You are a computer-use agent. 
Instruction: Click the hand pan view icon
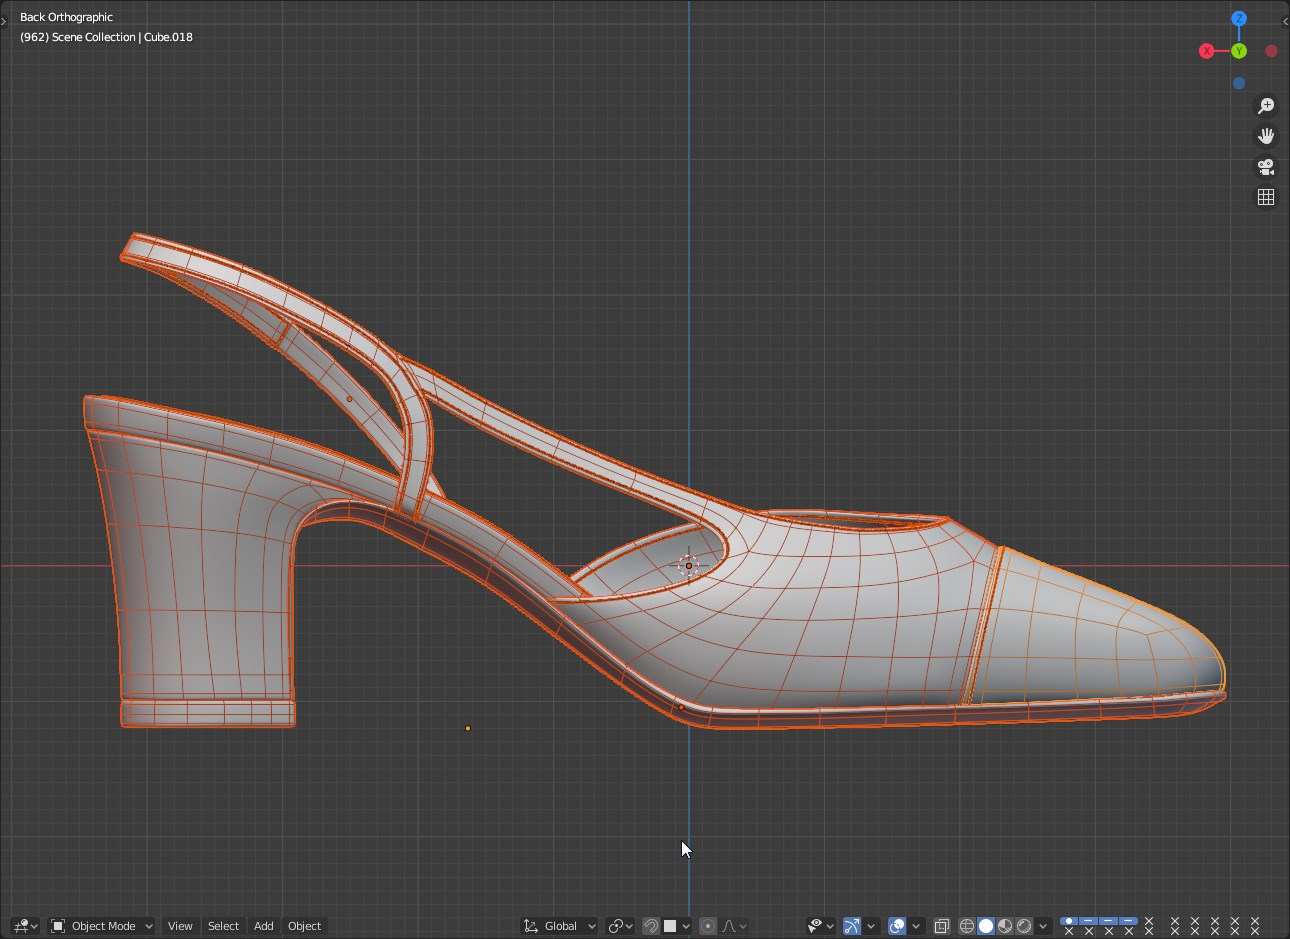pyautogui.click(x=1266, y=136)
